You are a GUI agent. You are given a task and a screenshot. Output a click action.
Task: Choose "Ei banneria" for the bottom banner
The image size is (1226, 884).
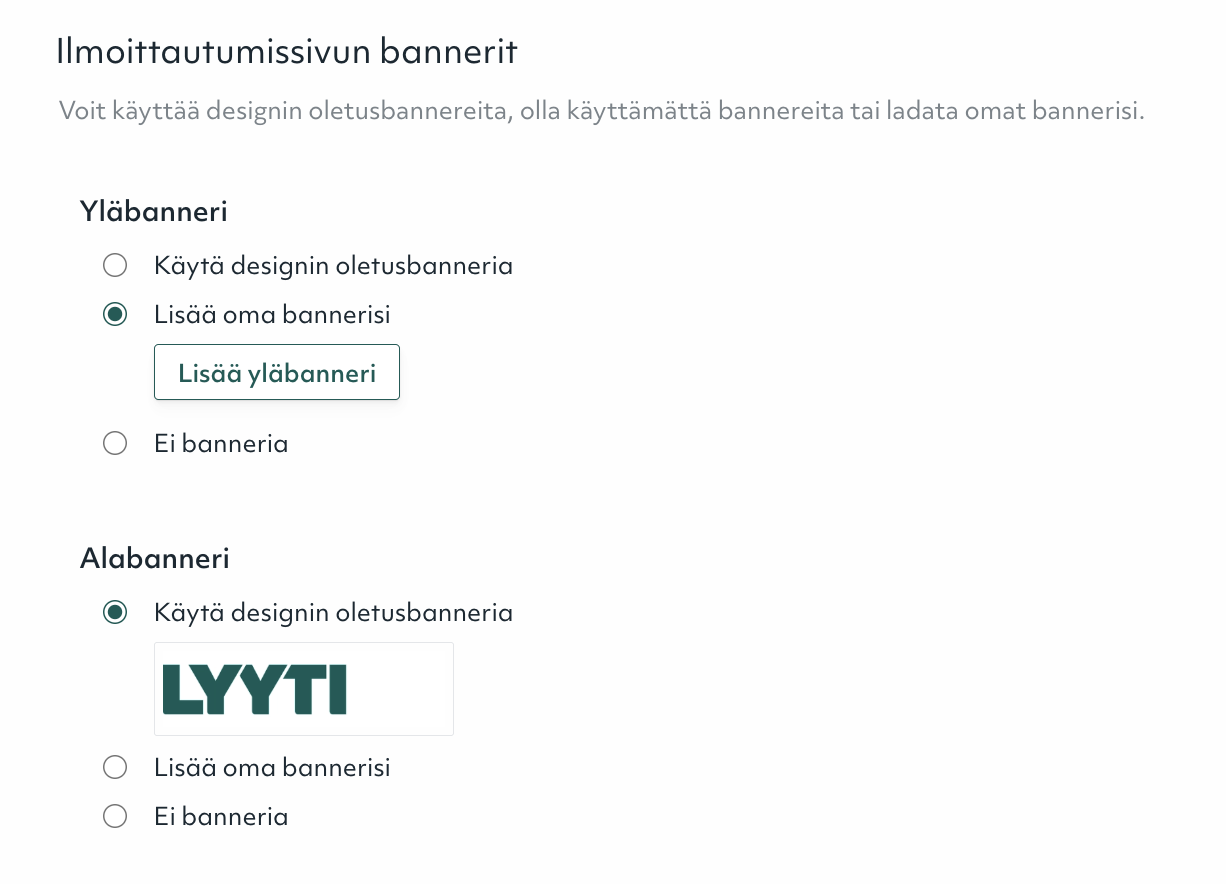point(115,816)
